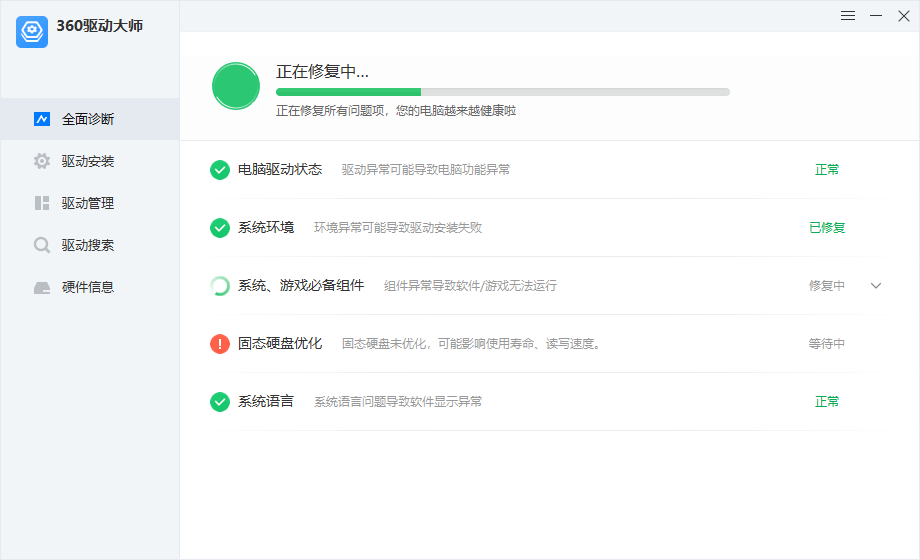Click description 系统语言问题导致软件显示异常
Viewport: 920px width, 560px height.
click(x=398, y=402)
